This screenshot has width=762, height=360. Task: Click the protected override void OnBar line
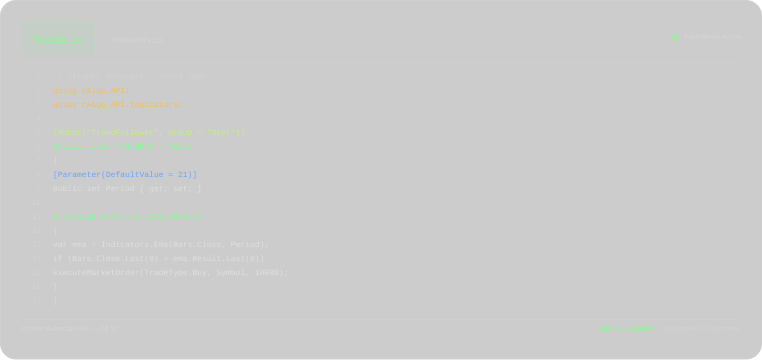127,217
